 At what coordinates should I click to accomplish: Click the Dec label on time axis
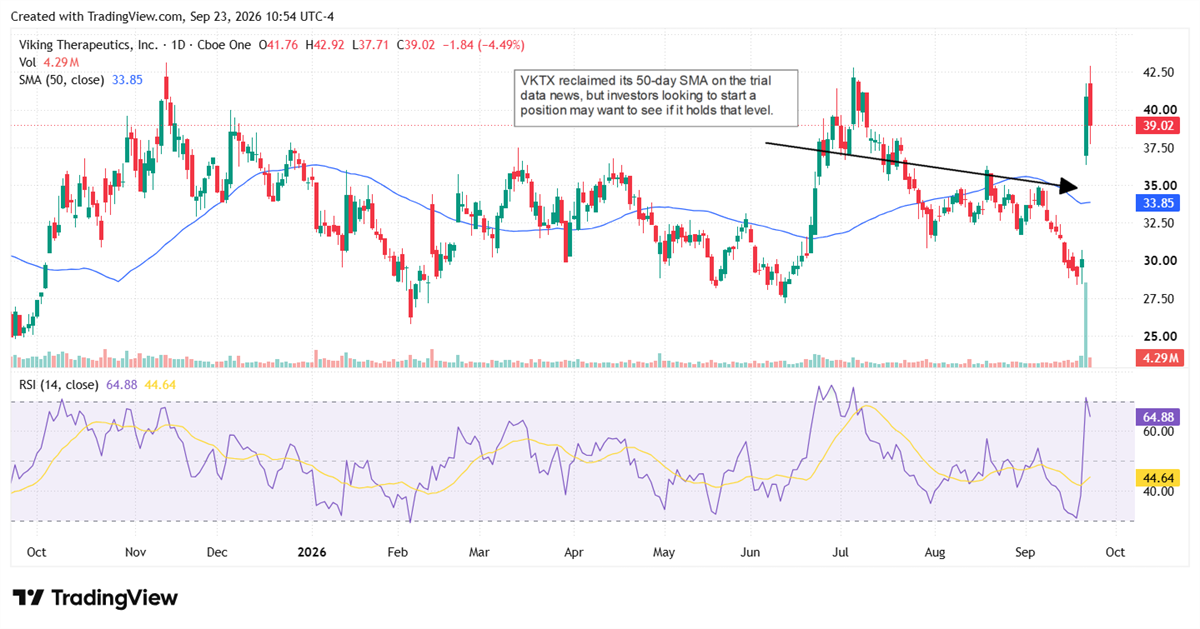click(217, 551)
